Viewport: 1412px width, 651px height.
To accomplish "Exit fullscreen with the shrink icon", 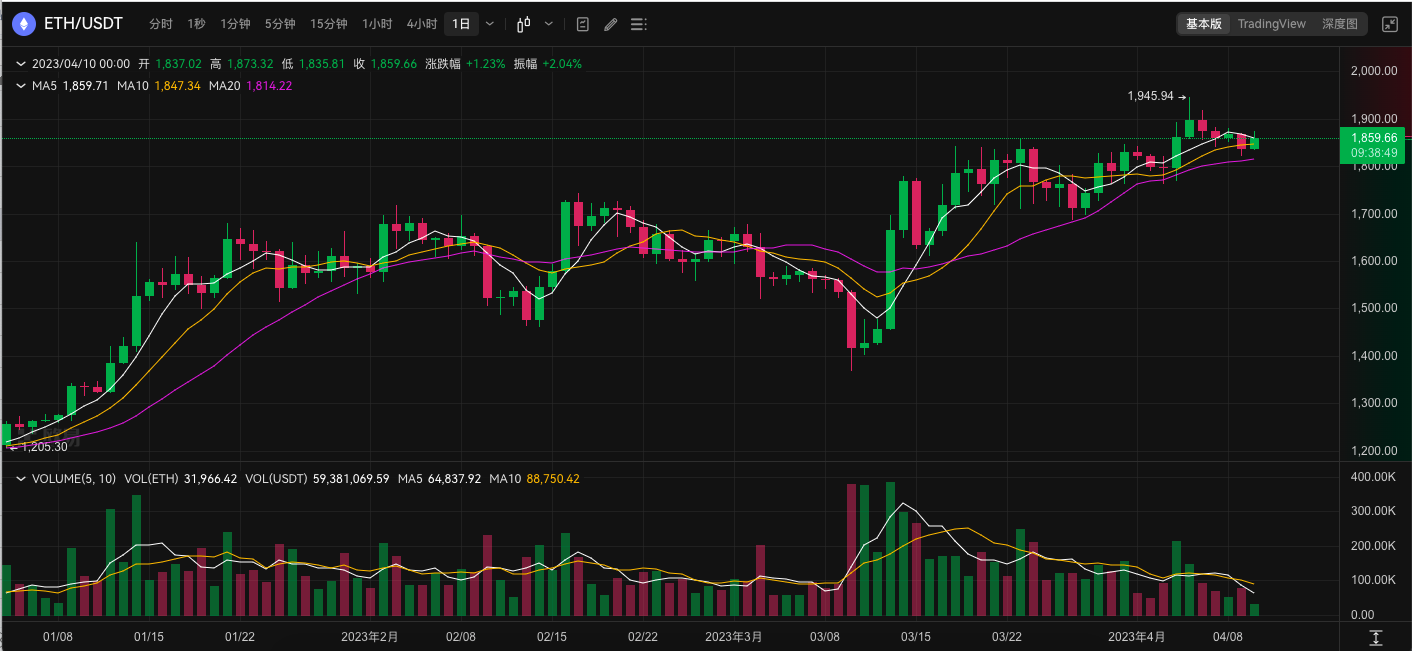I will point(1389,24).
